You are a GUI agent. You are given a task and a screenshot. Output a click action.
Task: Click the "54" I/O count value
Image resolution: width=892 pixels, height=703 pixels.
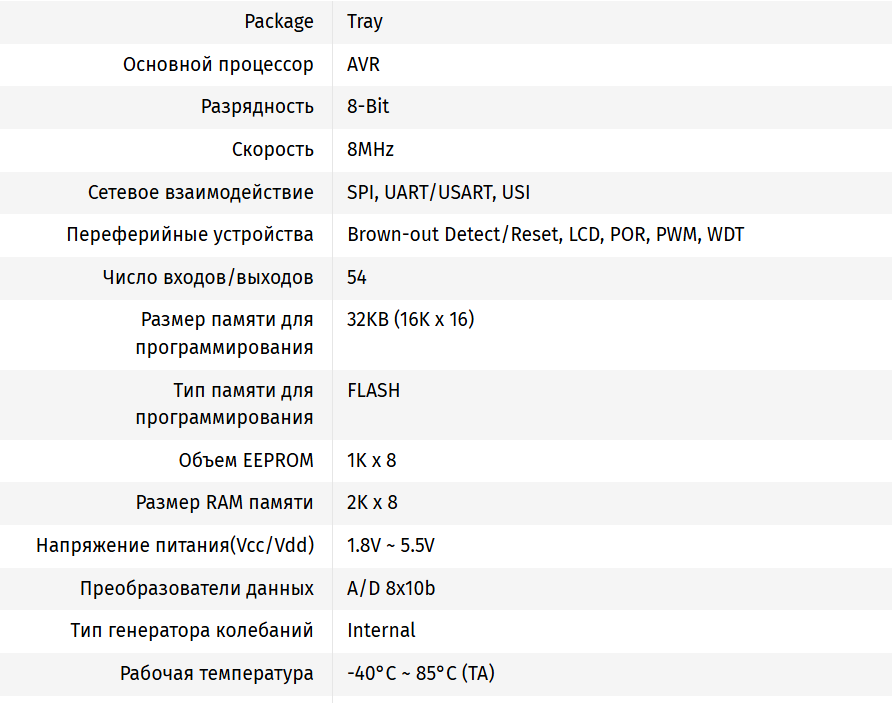pos(357,277)
